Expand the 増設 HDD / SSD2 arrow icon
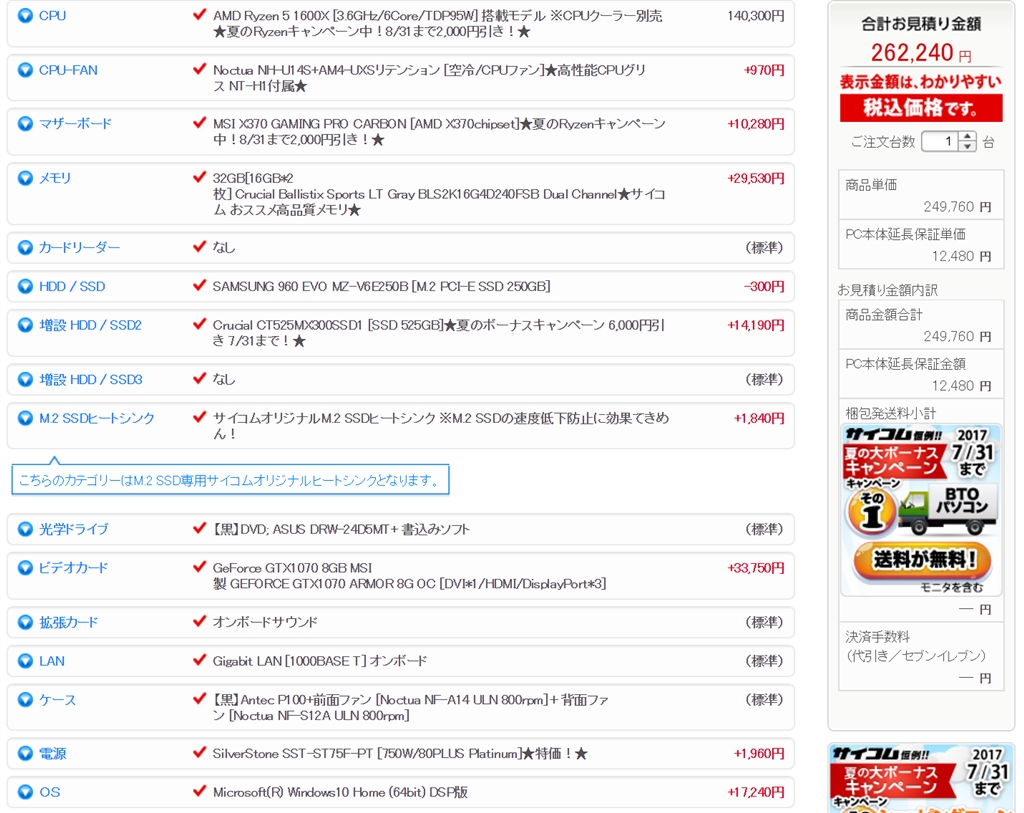Screen dimensions: 1024x813 point(25,325)
